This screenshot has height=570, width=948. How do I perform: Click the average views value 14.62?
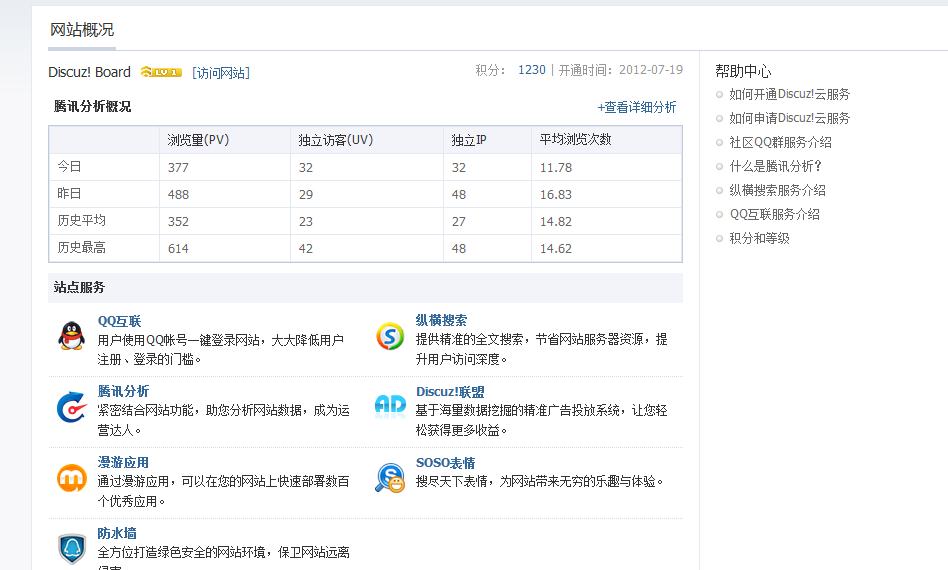[556, 248]
